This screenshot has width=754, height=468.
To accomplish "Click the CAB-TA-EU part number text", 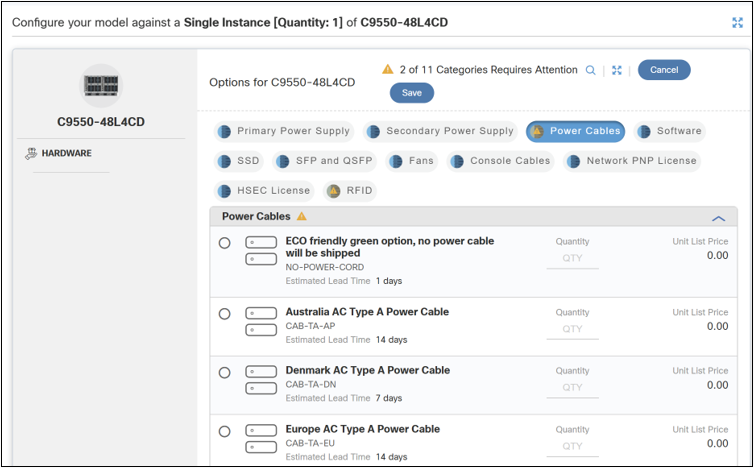I will (x=310, y=443).
